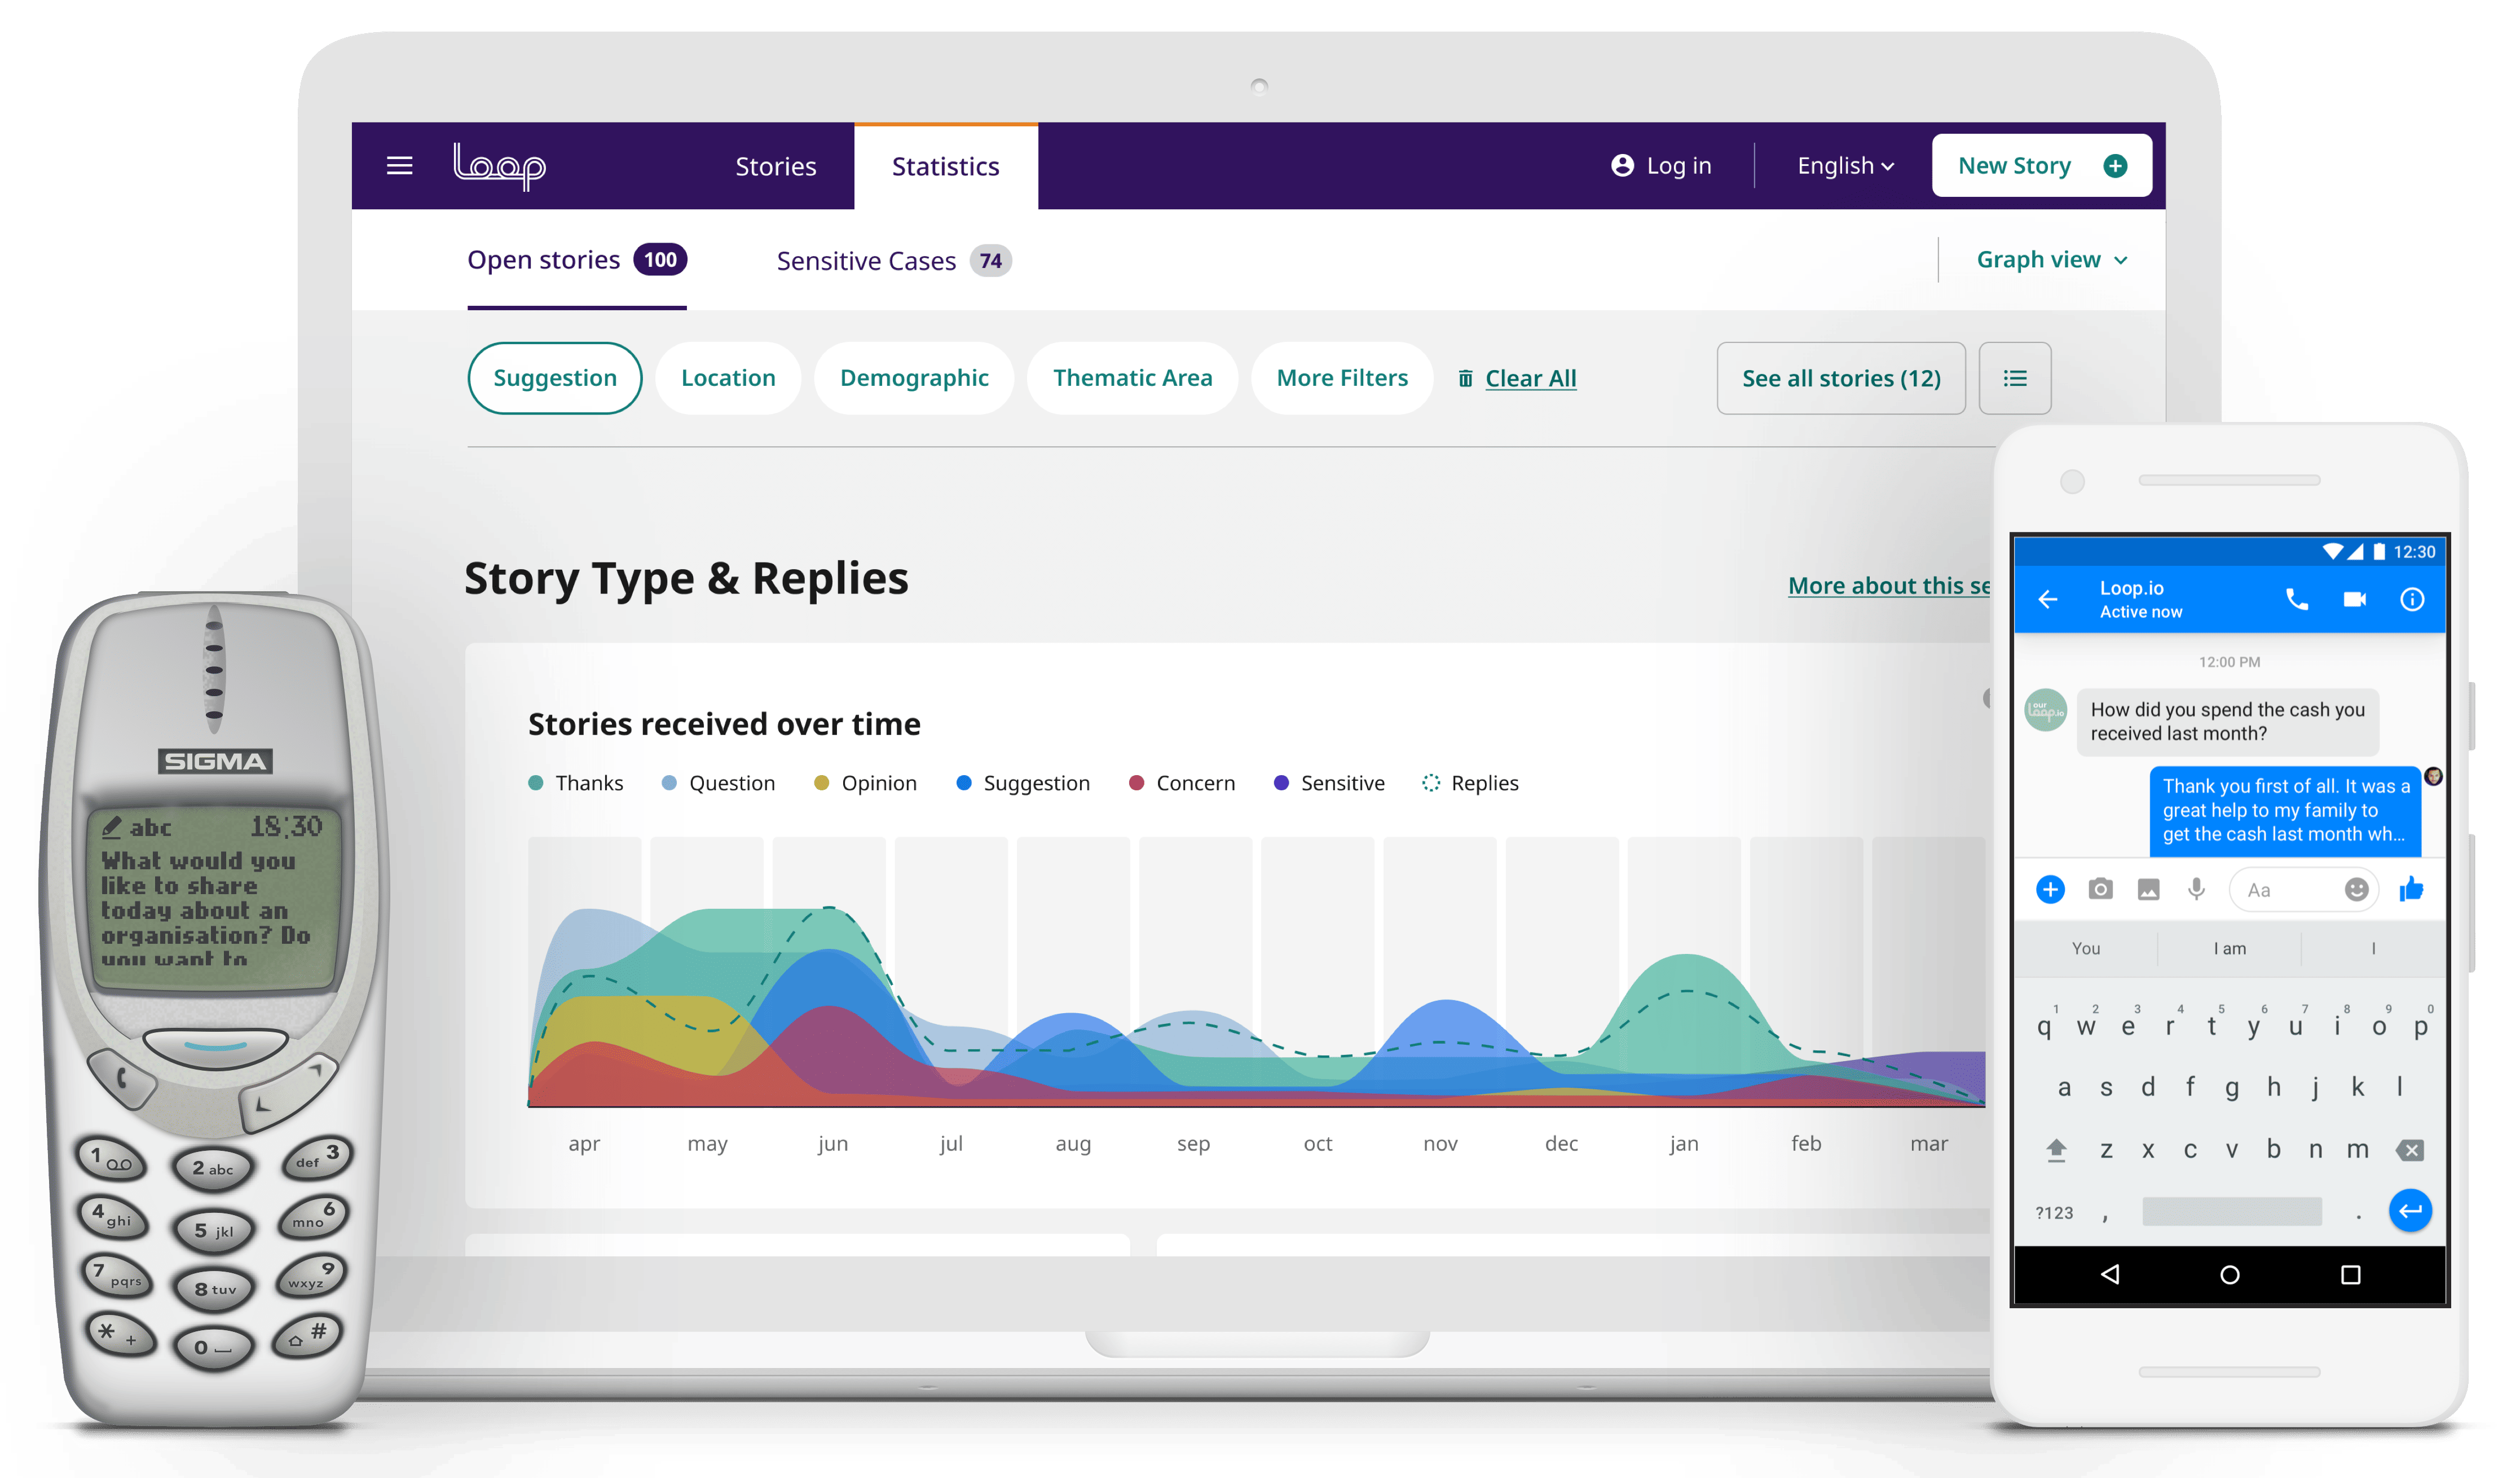The height and width of the screenshot is (1478, 2520).
Task: Expand the English language dropdown
Action: 1845,166
